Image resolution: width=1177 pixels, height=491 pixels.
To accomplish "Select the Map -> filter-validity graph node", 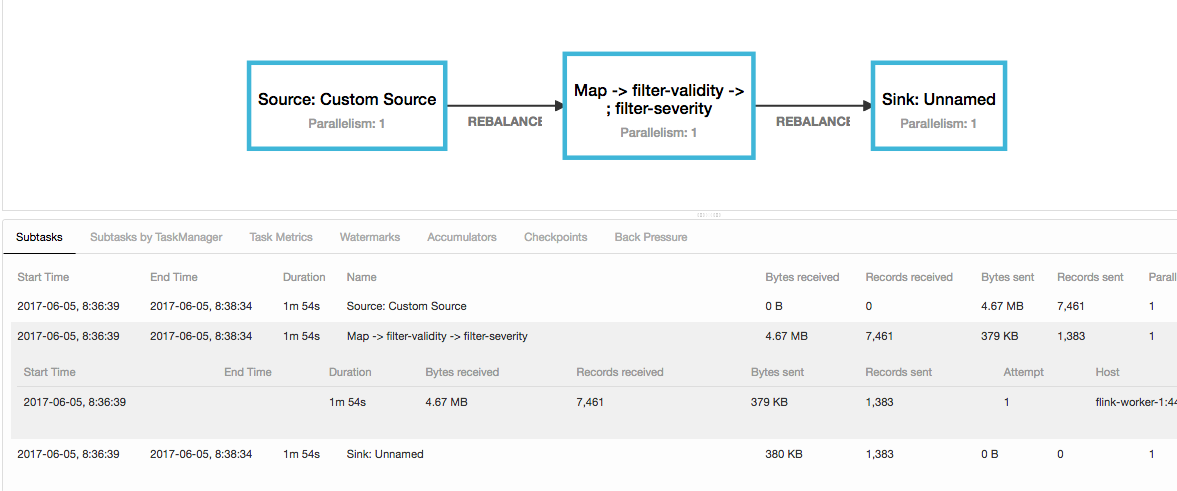I will (x=658, y=106).
